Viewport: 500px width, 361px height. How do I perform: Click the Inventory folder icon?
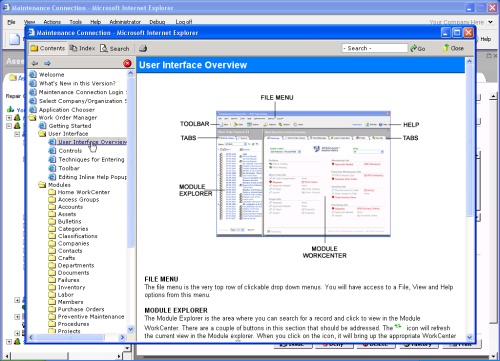tap(52, 287)
